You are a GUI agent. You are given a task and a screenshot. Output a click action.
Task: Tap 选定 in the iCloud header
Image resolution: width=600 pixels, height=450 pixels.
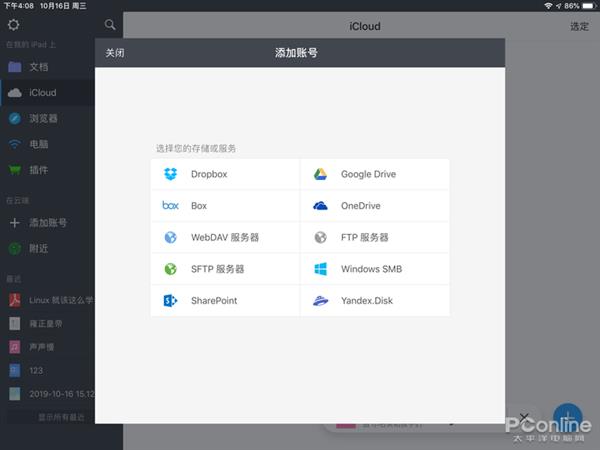click(579, 26)
